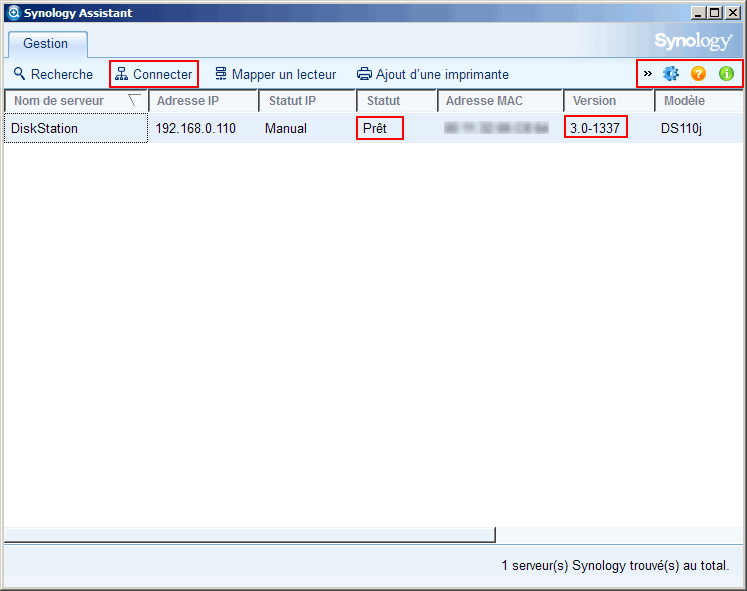Click the Modèle column header

(698, 101)
